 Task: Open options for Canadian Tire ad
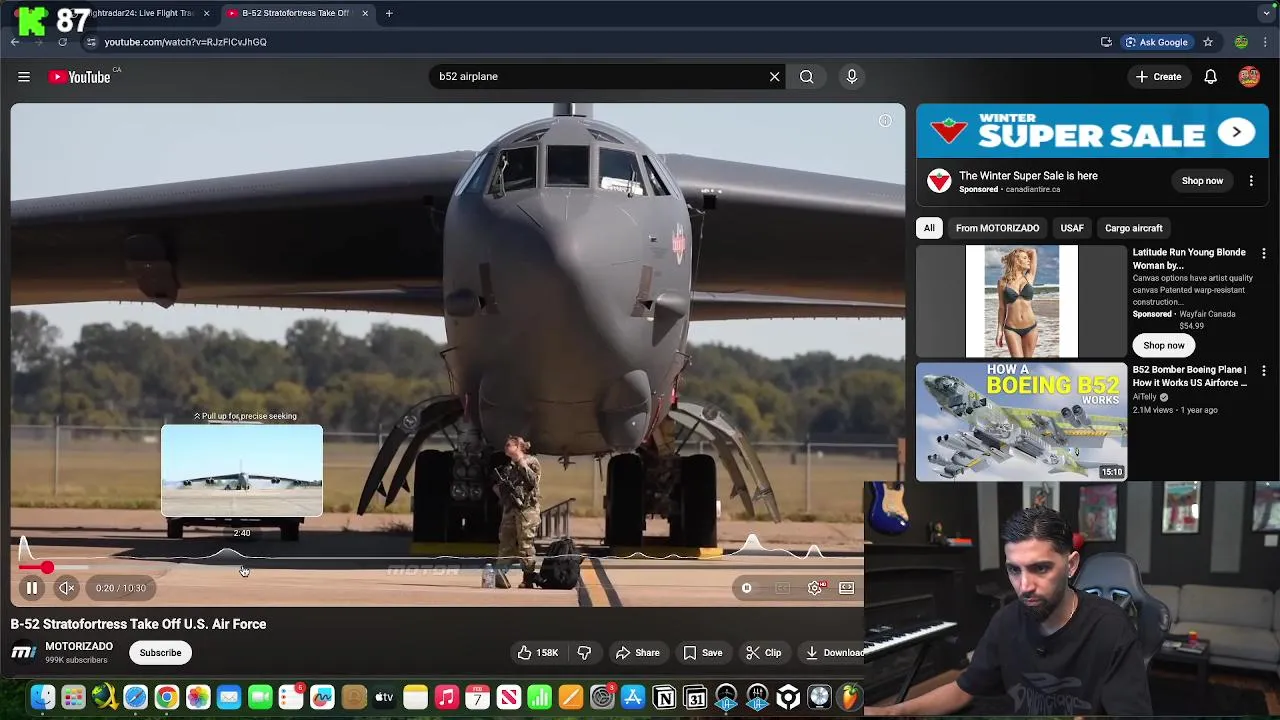tap(1251, 181)
